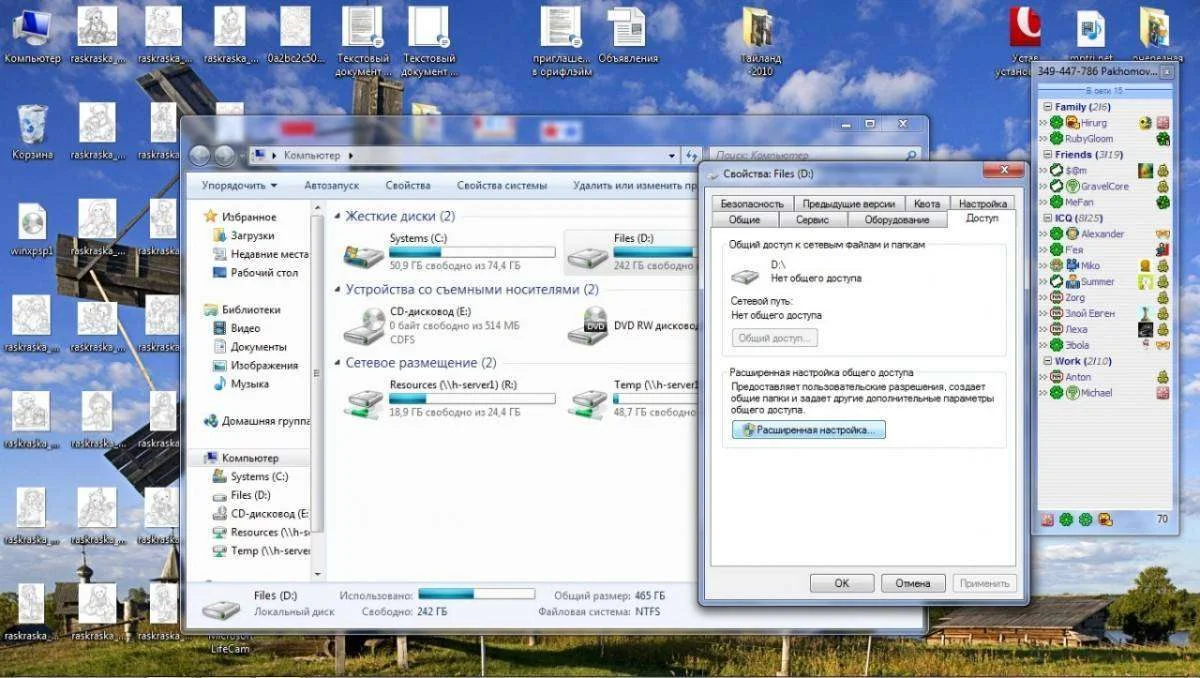Click the Explorer Back navigation arrow

click(x=200, y=155)
